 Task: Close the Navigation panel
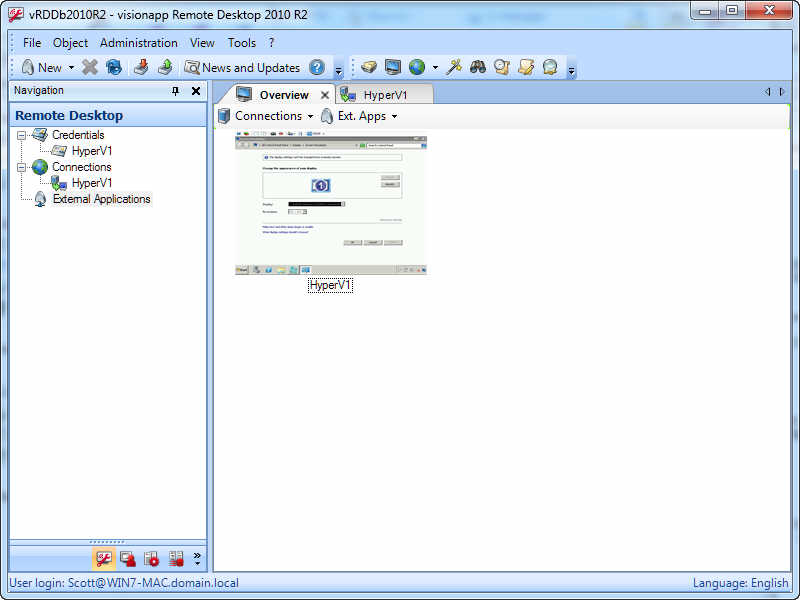[196, 91]
